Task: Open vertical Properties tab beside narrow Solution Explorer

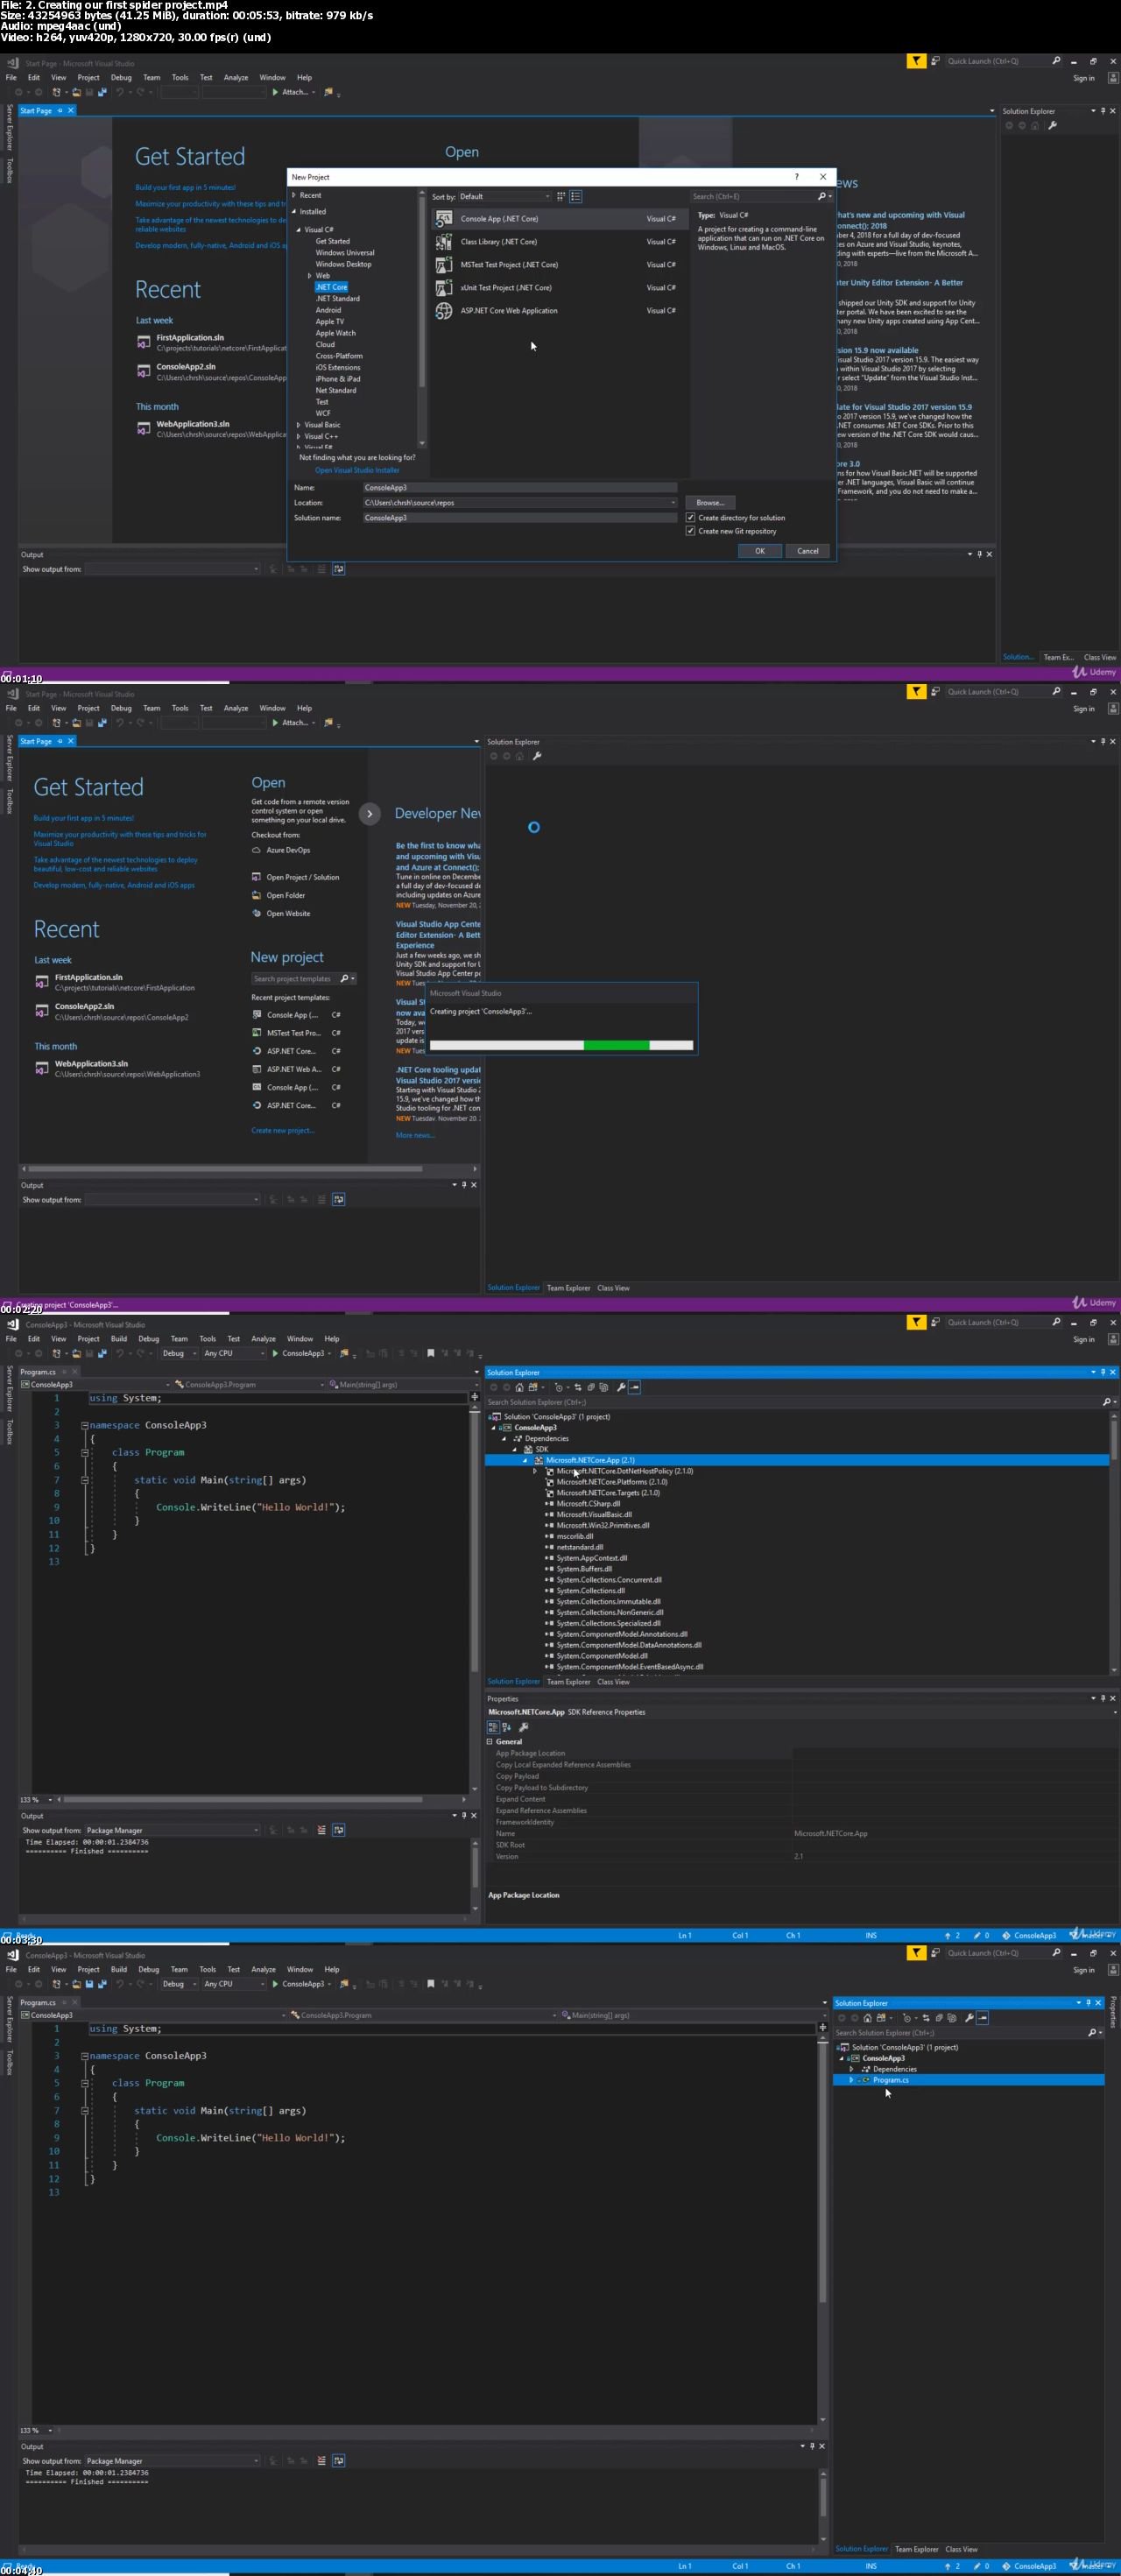Action: point(1113,2014)
